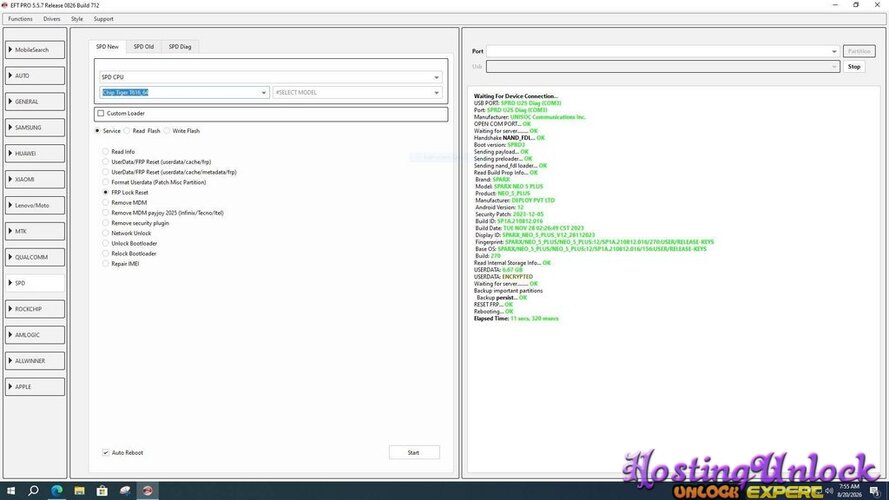Image resolution: width=889 pixels, height=500 pixels.
Task: Open the GENERAL sidebar section
Action: pos(35,101)
